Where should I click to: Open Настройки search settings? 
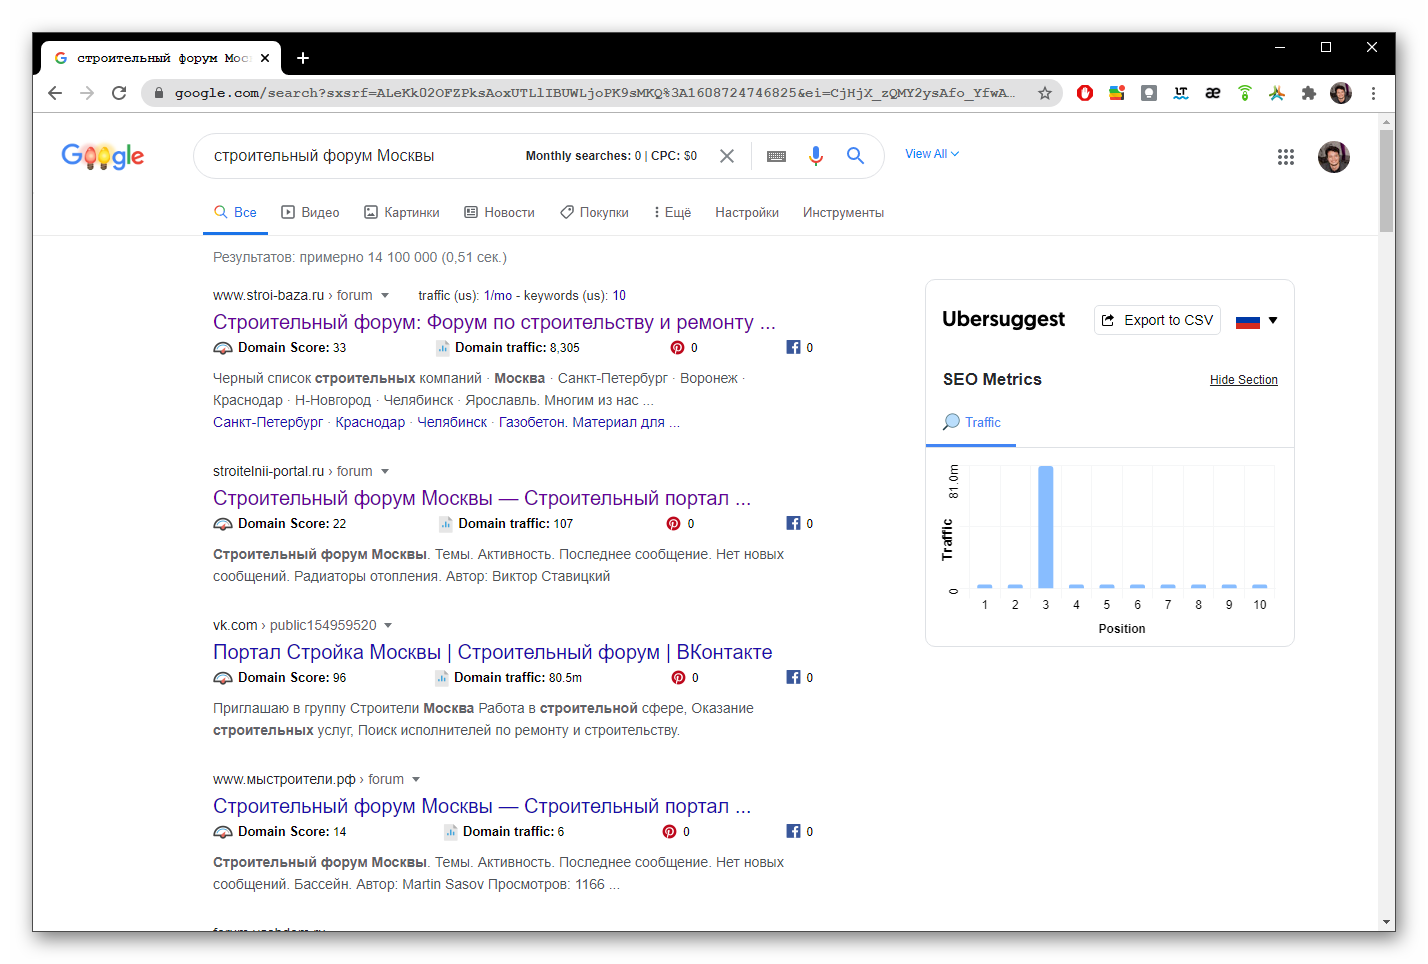click(x=747, y=213)
